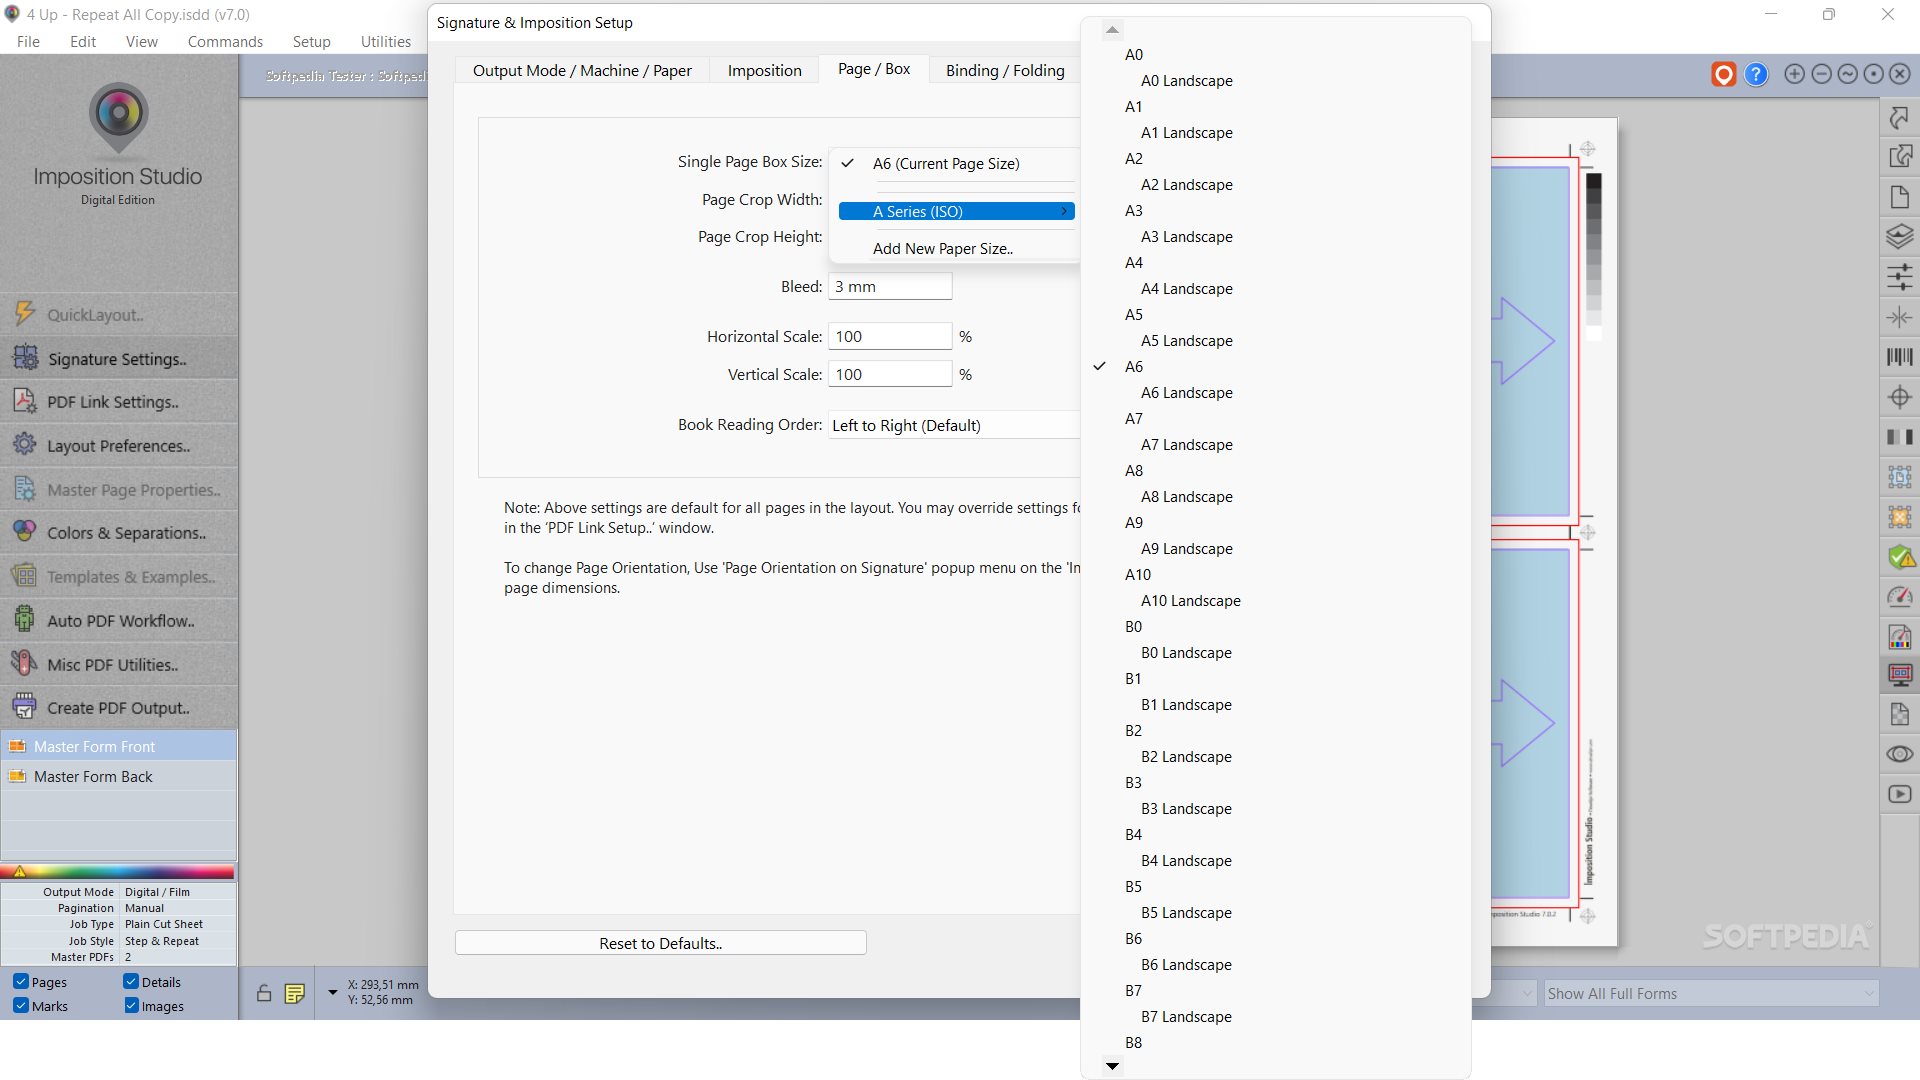1920x1080 pixels.
Task: Click the orange Imposition Studio pin icon
Action: [x=1723, y=74]
